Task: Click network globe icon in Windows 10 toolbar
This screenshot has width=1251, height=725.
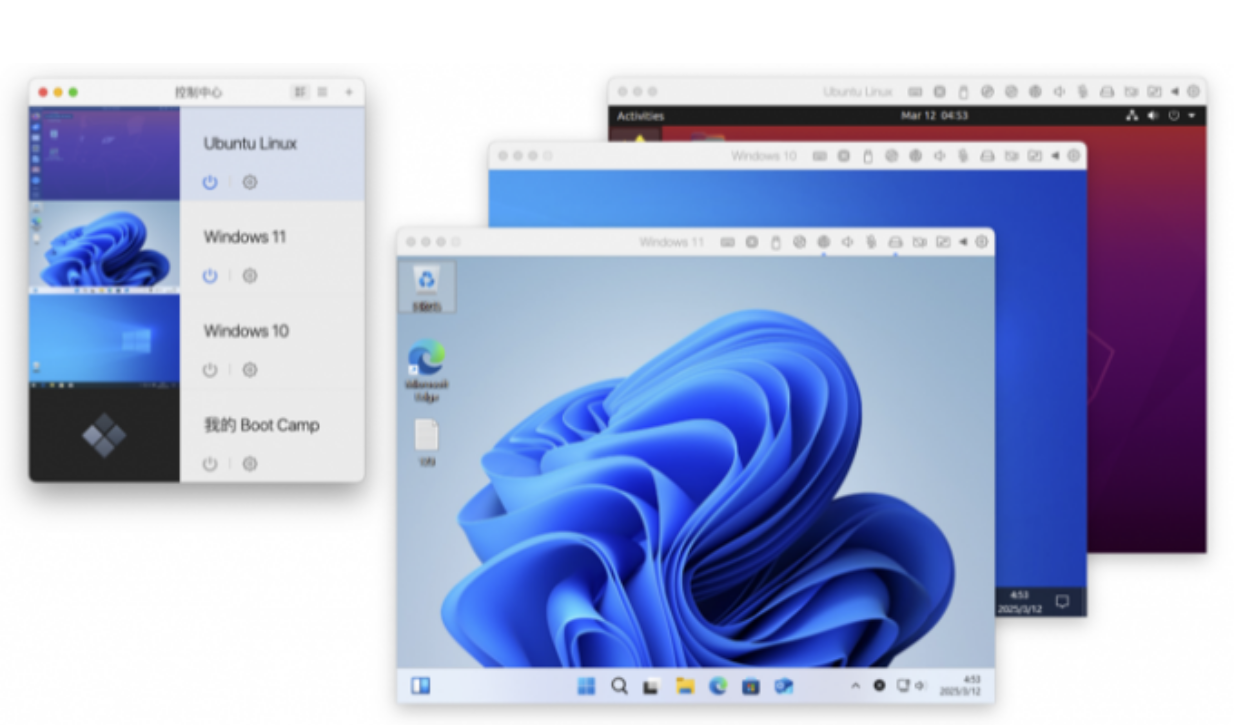Action: coord(916,156)
